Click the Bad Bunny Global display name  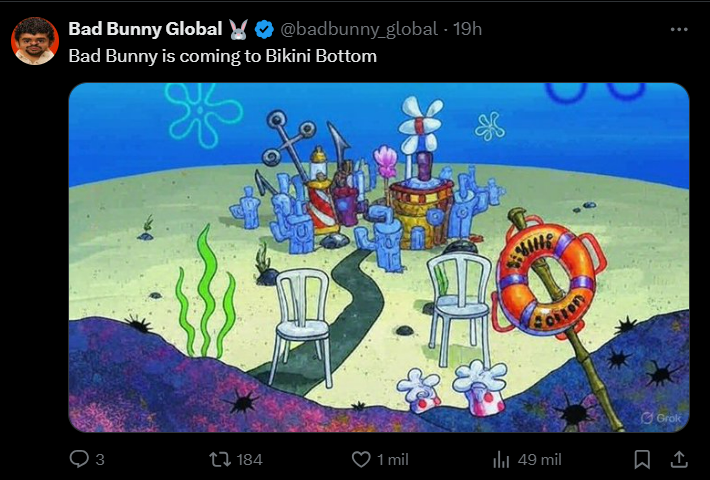pyautogui.click(x=145, y=29)
